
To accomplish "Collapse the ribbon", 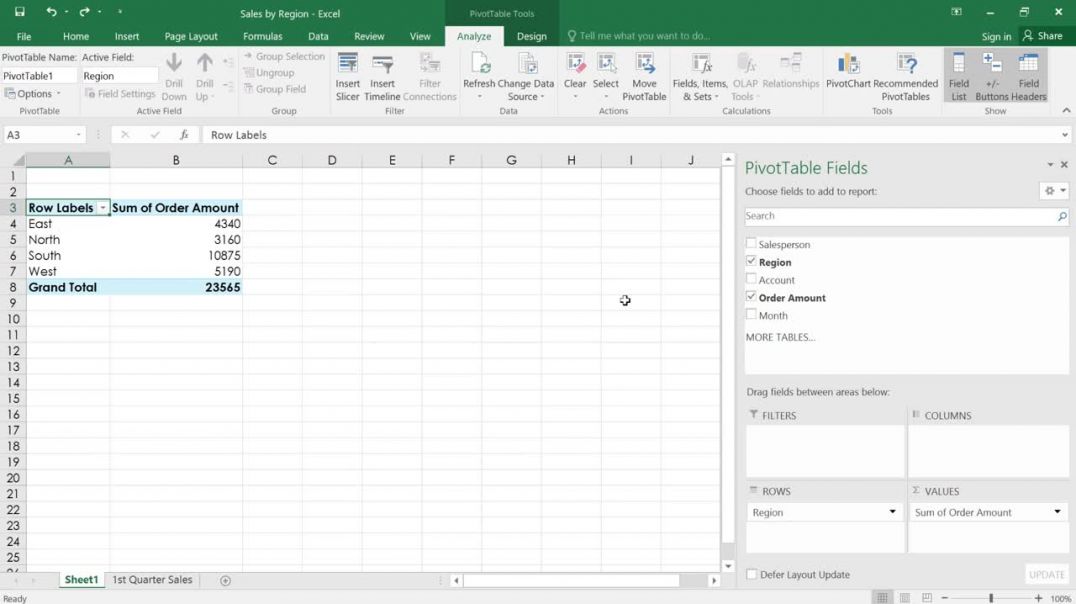I will click(x=1066, y=111).
